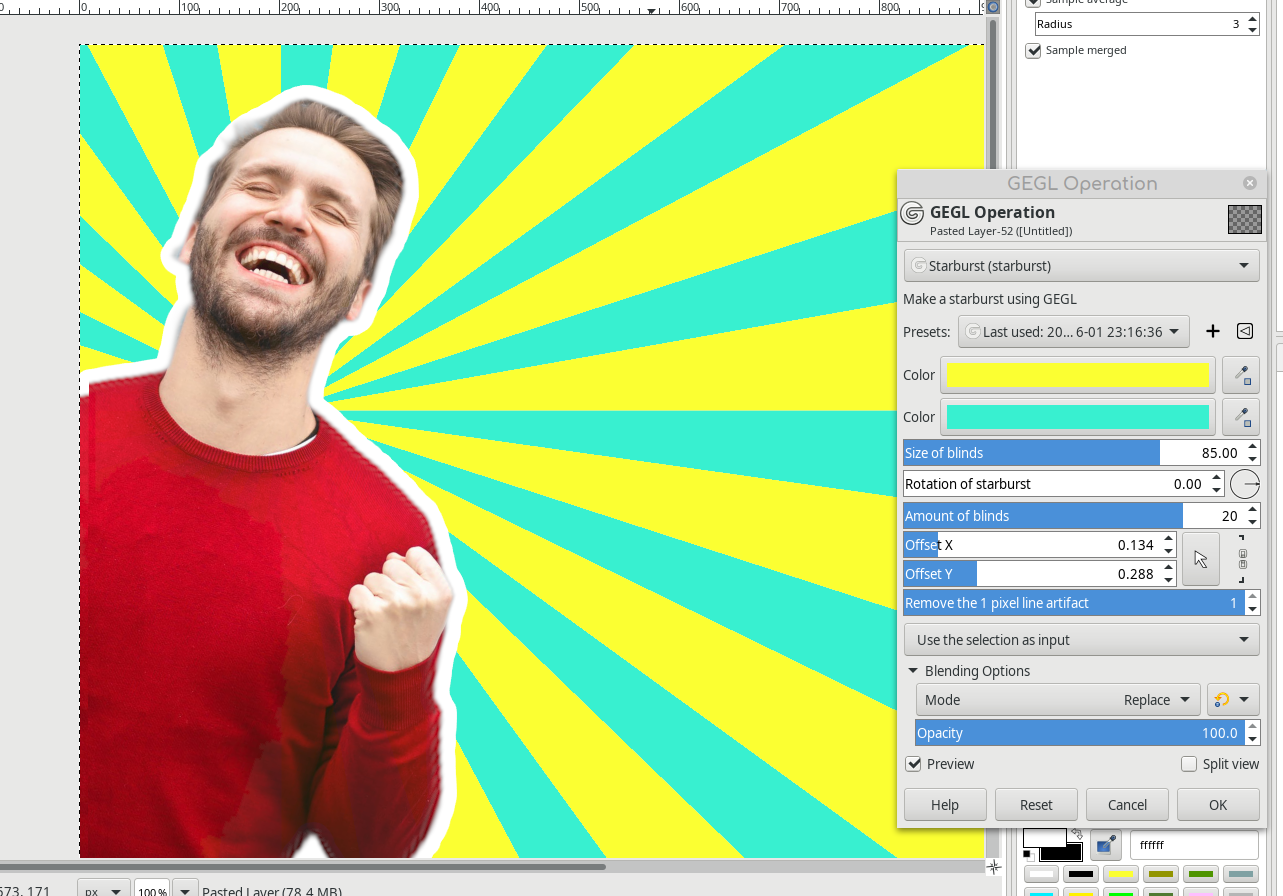
Task: Collapse the Blending Options expander
Action: (x=912, y=671)
